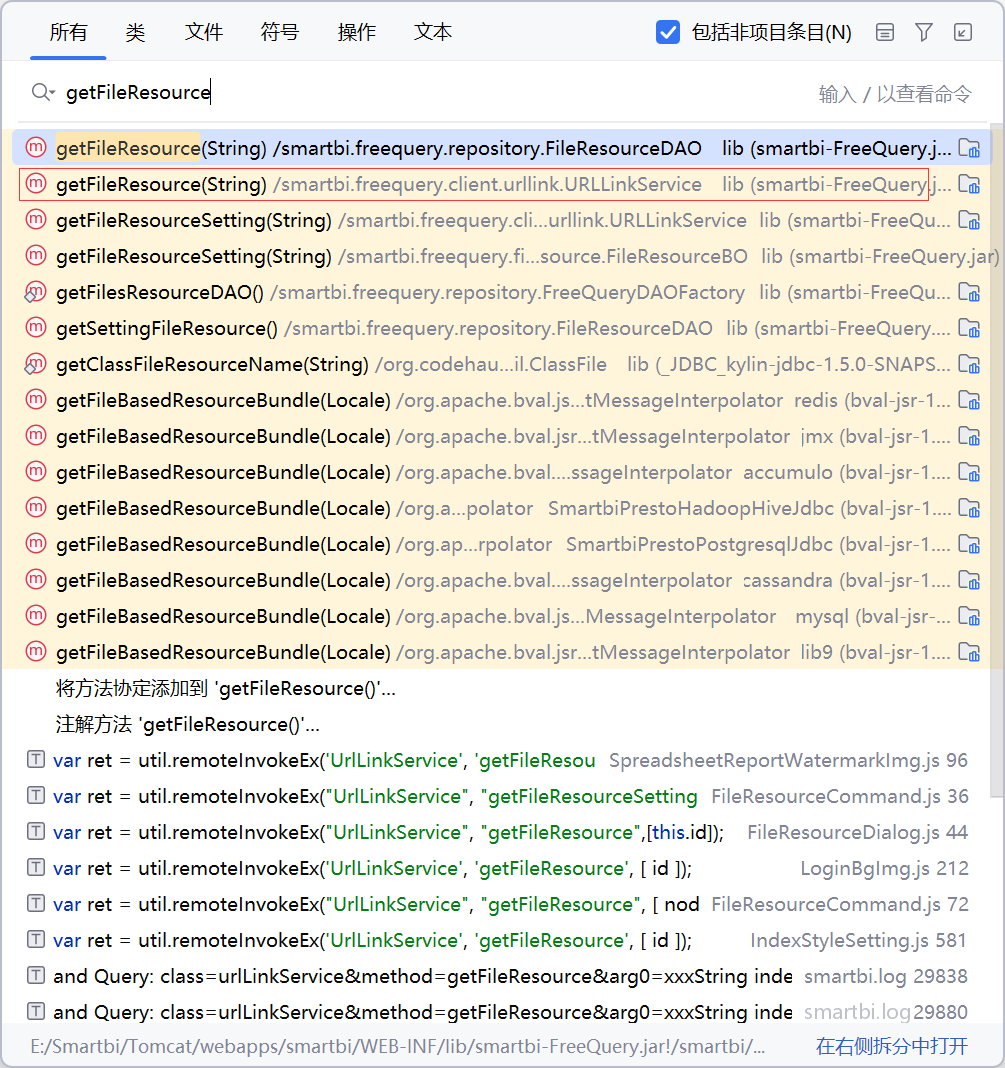Click method icon of getClassFileResourceName row

click(35, 364)
